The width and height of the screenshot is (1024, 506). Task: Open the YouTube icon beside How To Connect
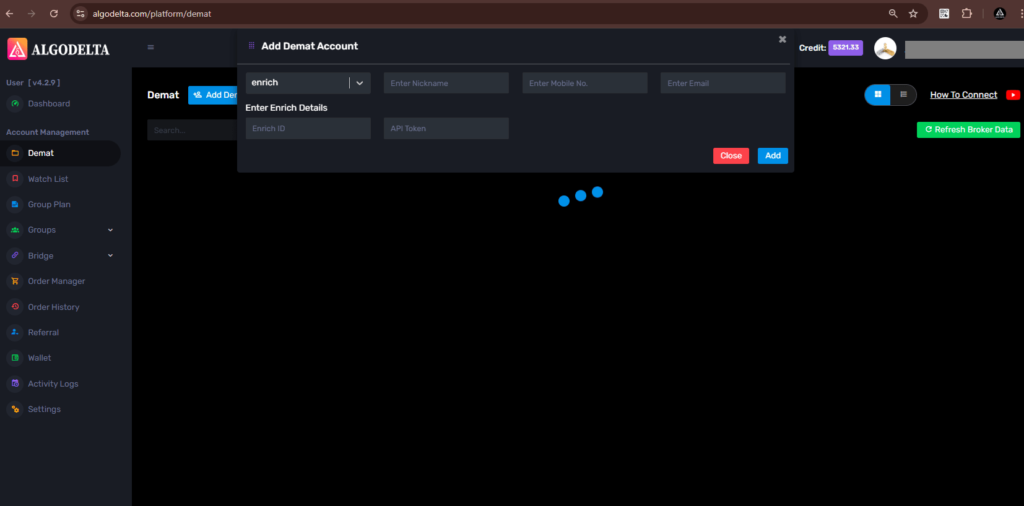[x=1013, y=95]
